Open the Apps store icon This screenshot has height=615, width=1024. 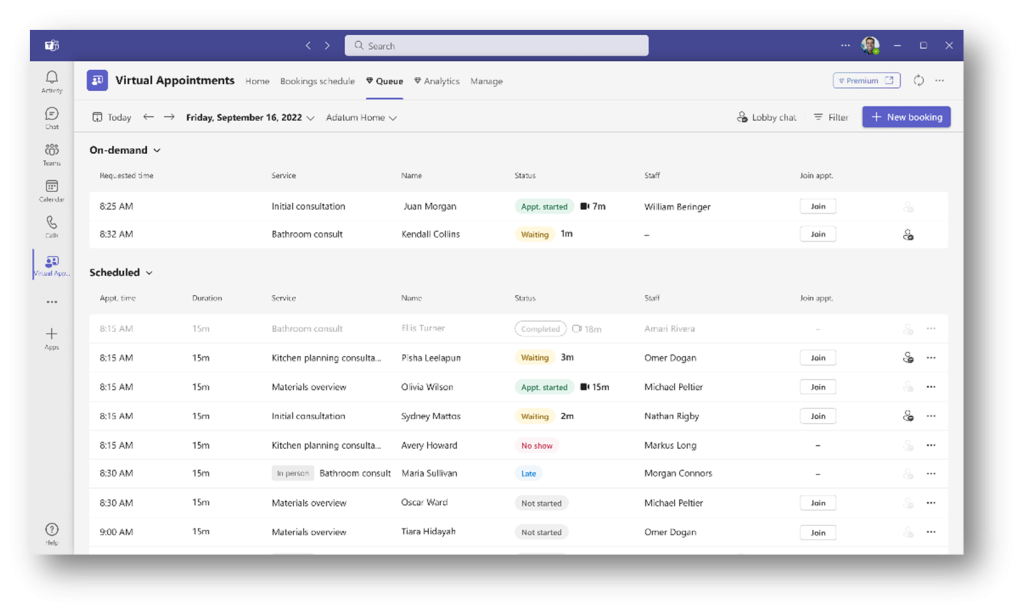point(52,338)
